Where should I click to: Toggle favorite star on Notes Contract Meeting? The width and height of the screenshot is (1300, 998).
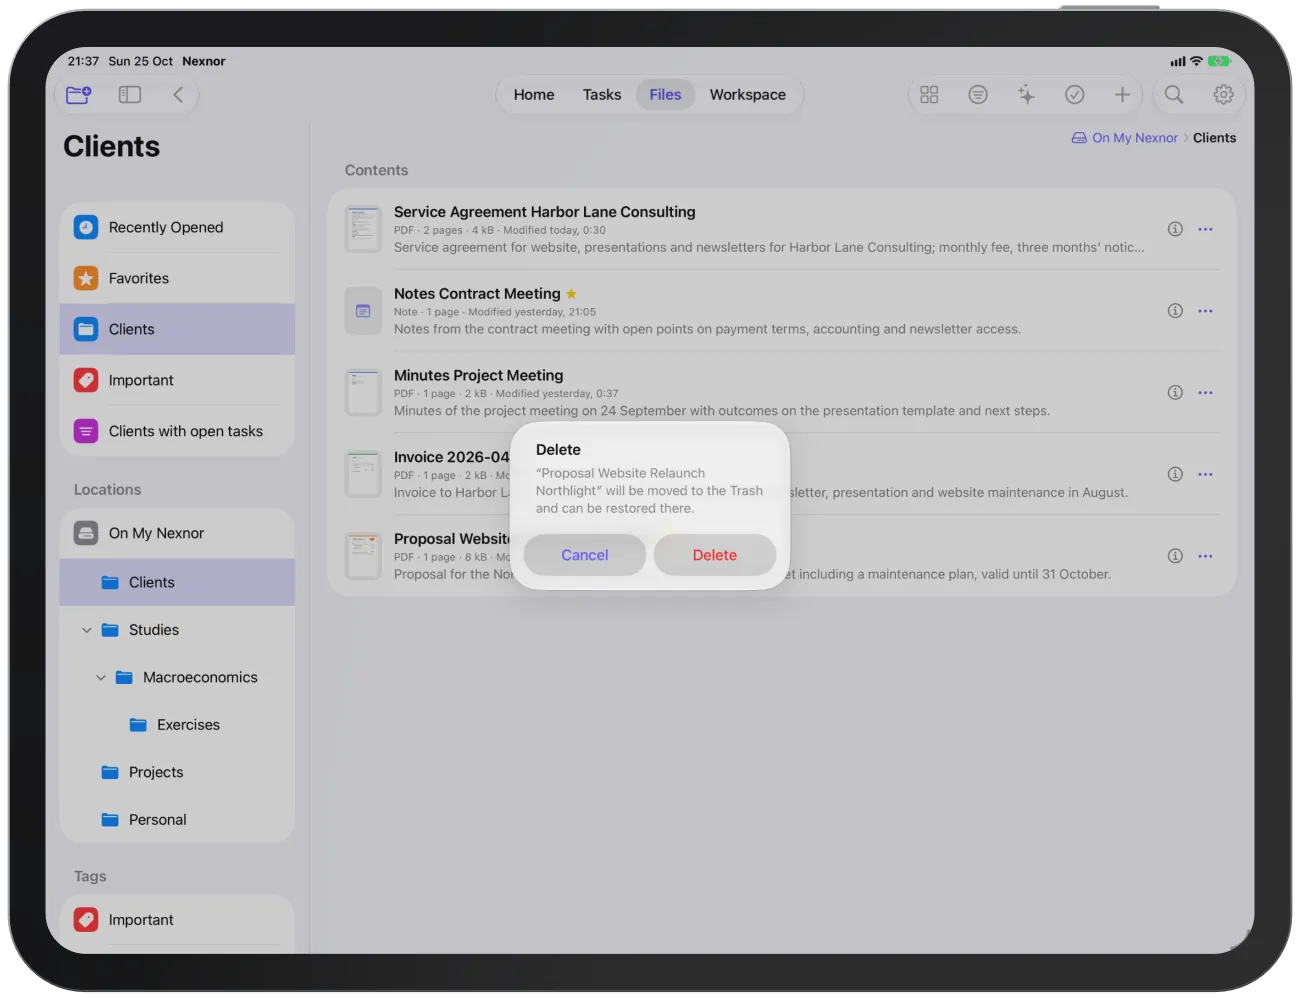pyautogui.click(x=571, y=294)
